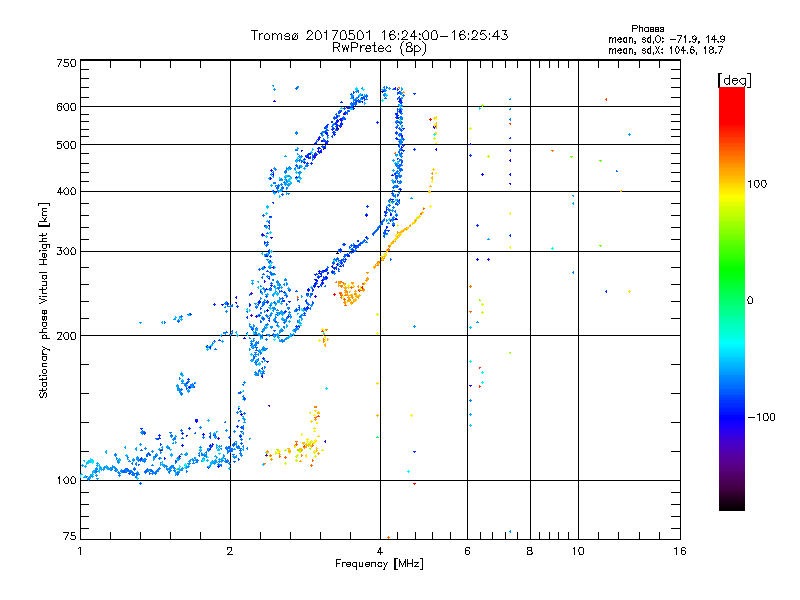The image size is (800, 600).
Task: Click the 'Frequency [MHz]' axis title
Action: pyautogui.click(x=379, y=564)
